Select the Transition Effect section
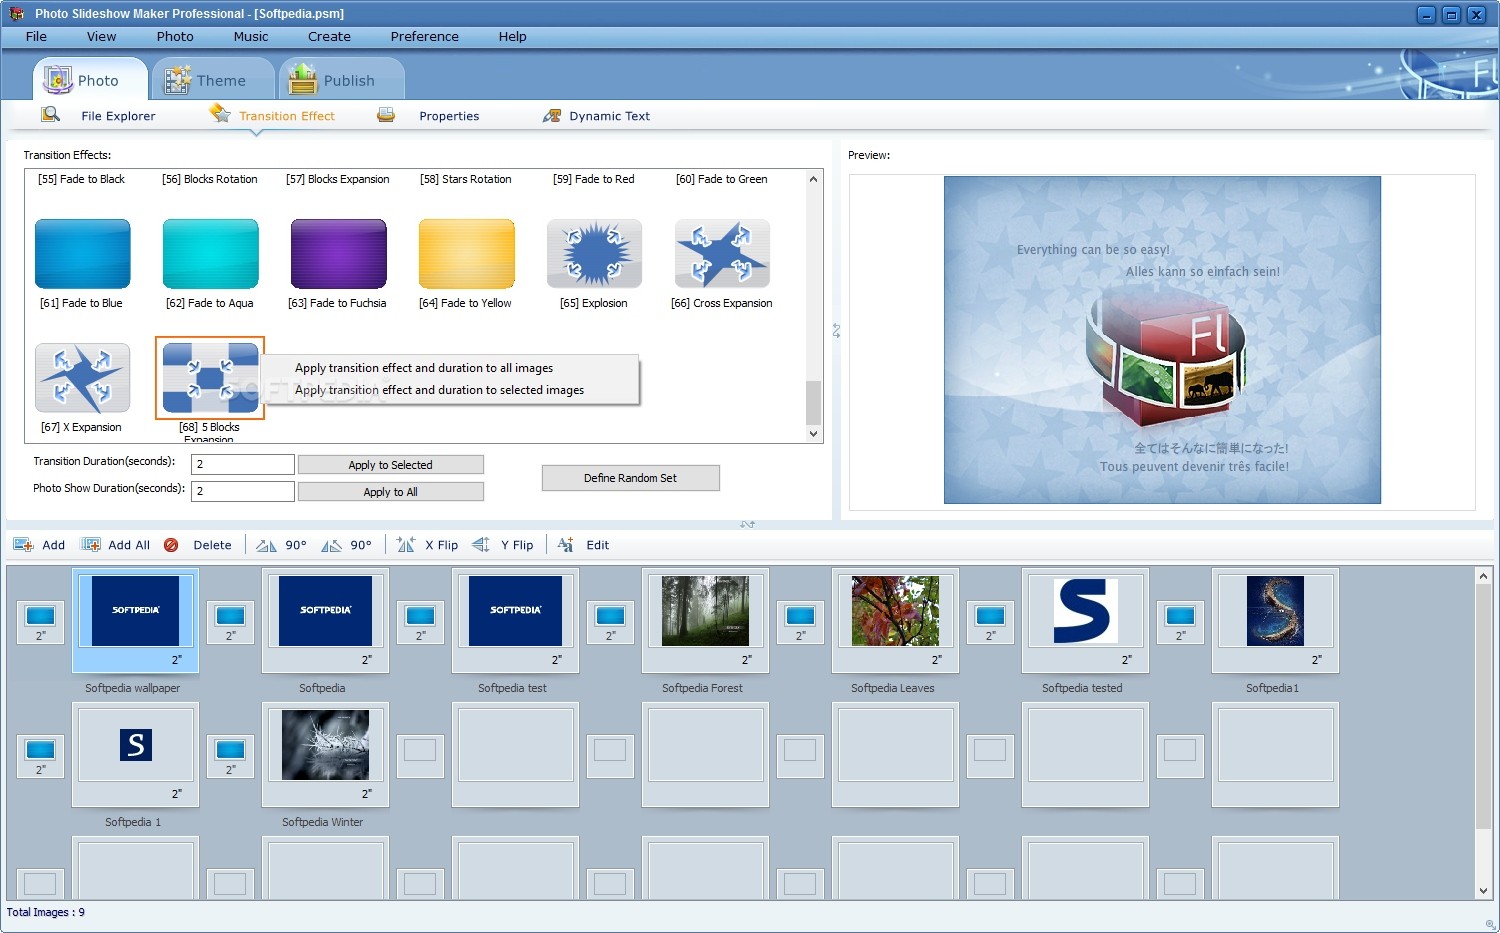Screen dimensions: 1500x933 [287, 116]
